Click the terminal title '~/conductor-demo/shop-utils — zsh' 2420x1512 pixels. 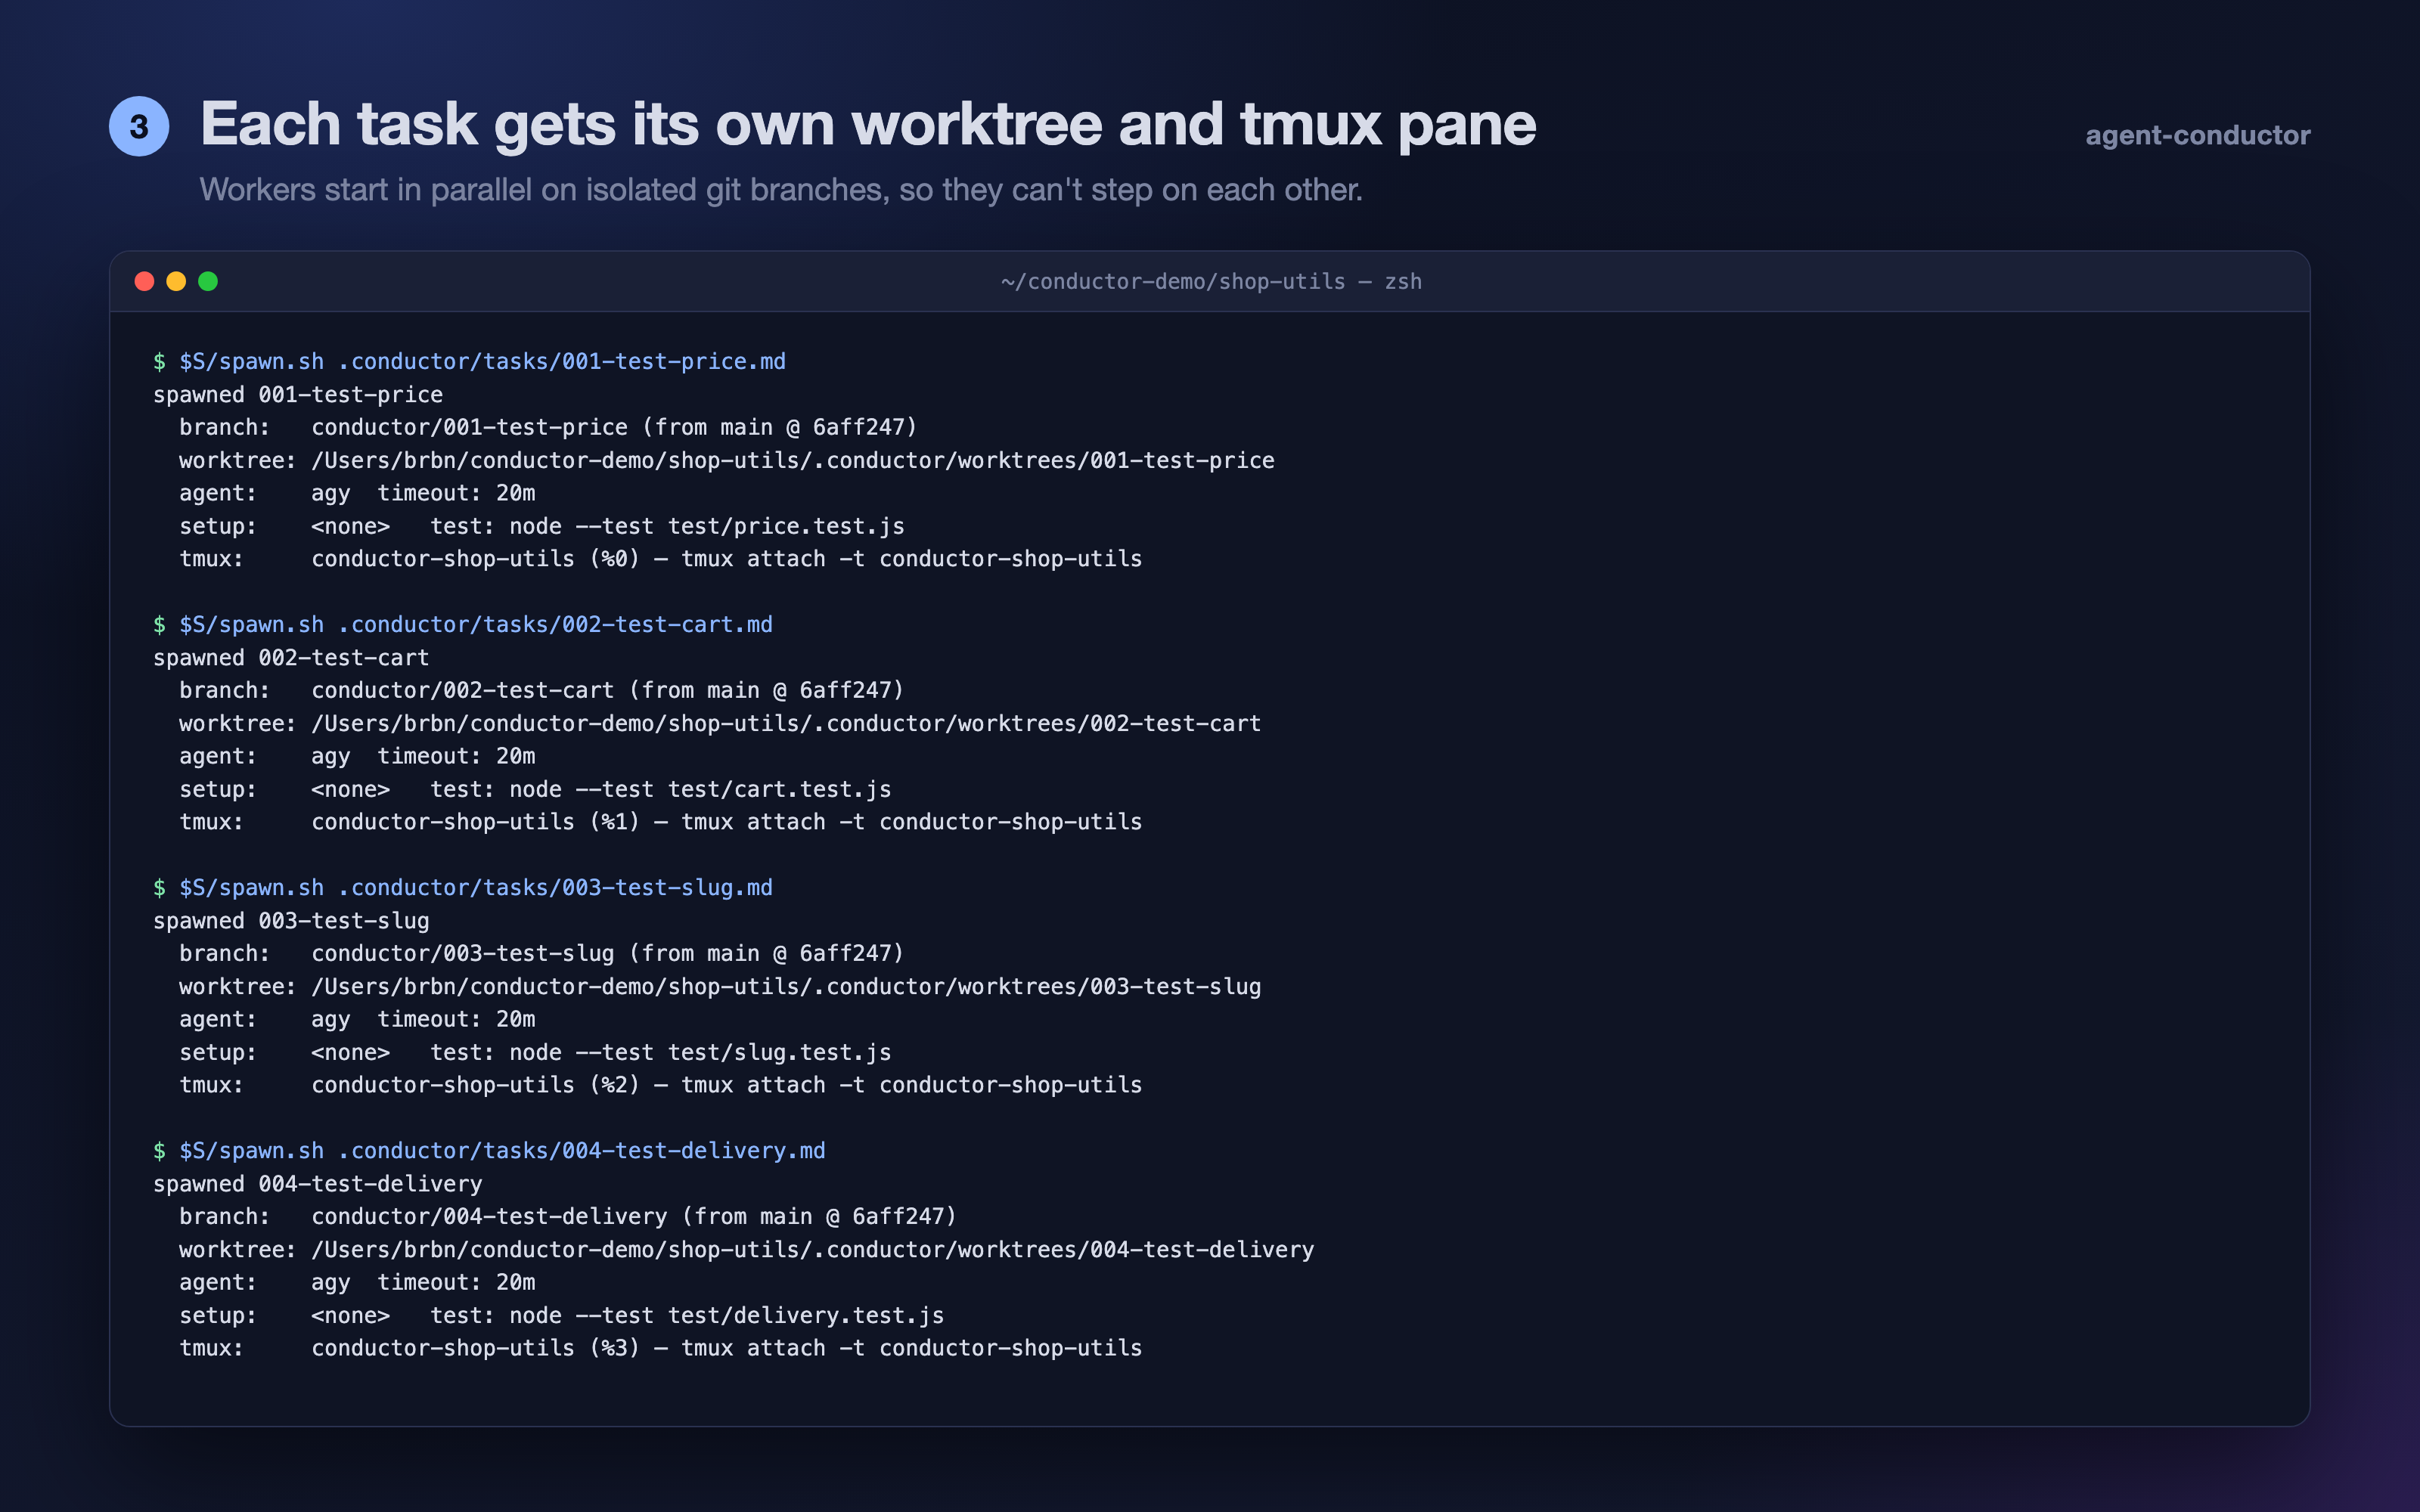pos(1211,282)
